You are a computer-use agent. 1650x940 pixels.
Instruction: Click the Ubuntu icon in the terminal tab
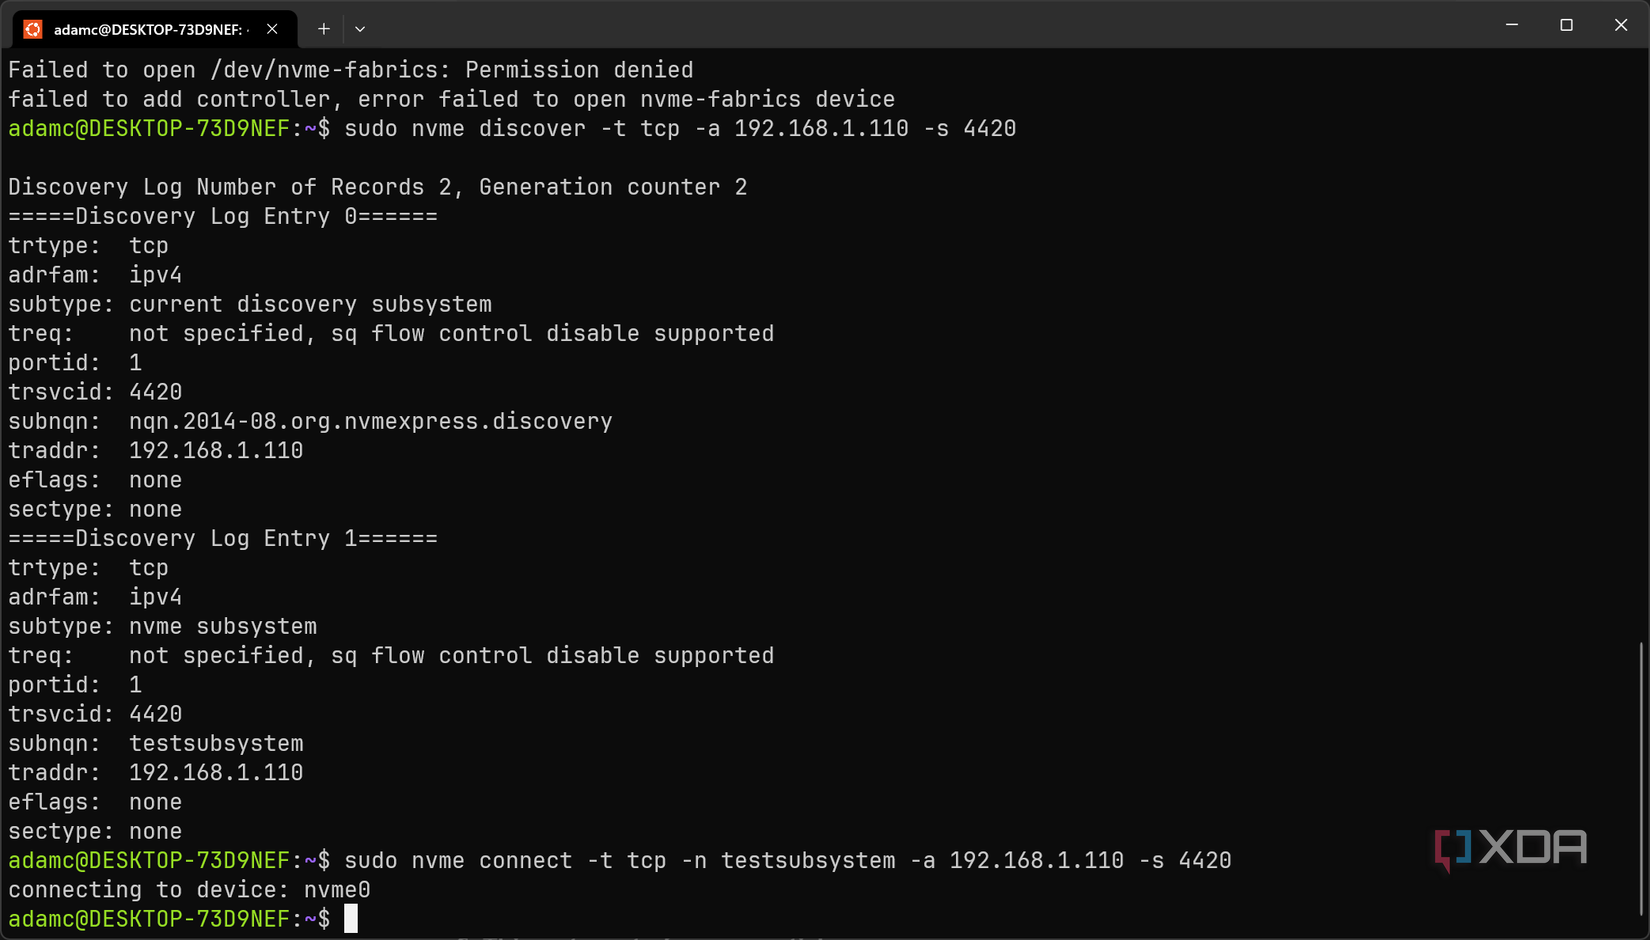coord(33,29)
